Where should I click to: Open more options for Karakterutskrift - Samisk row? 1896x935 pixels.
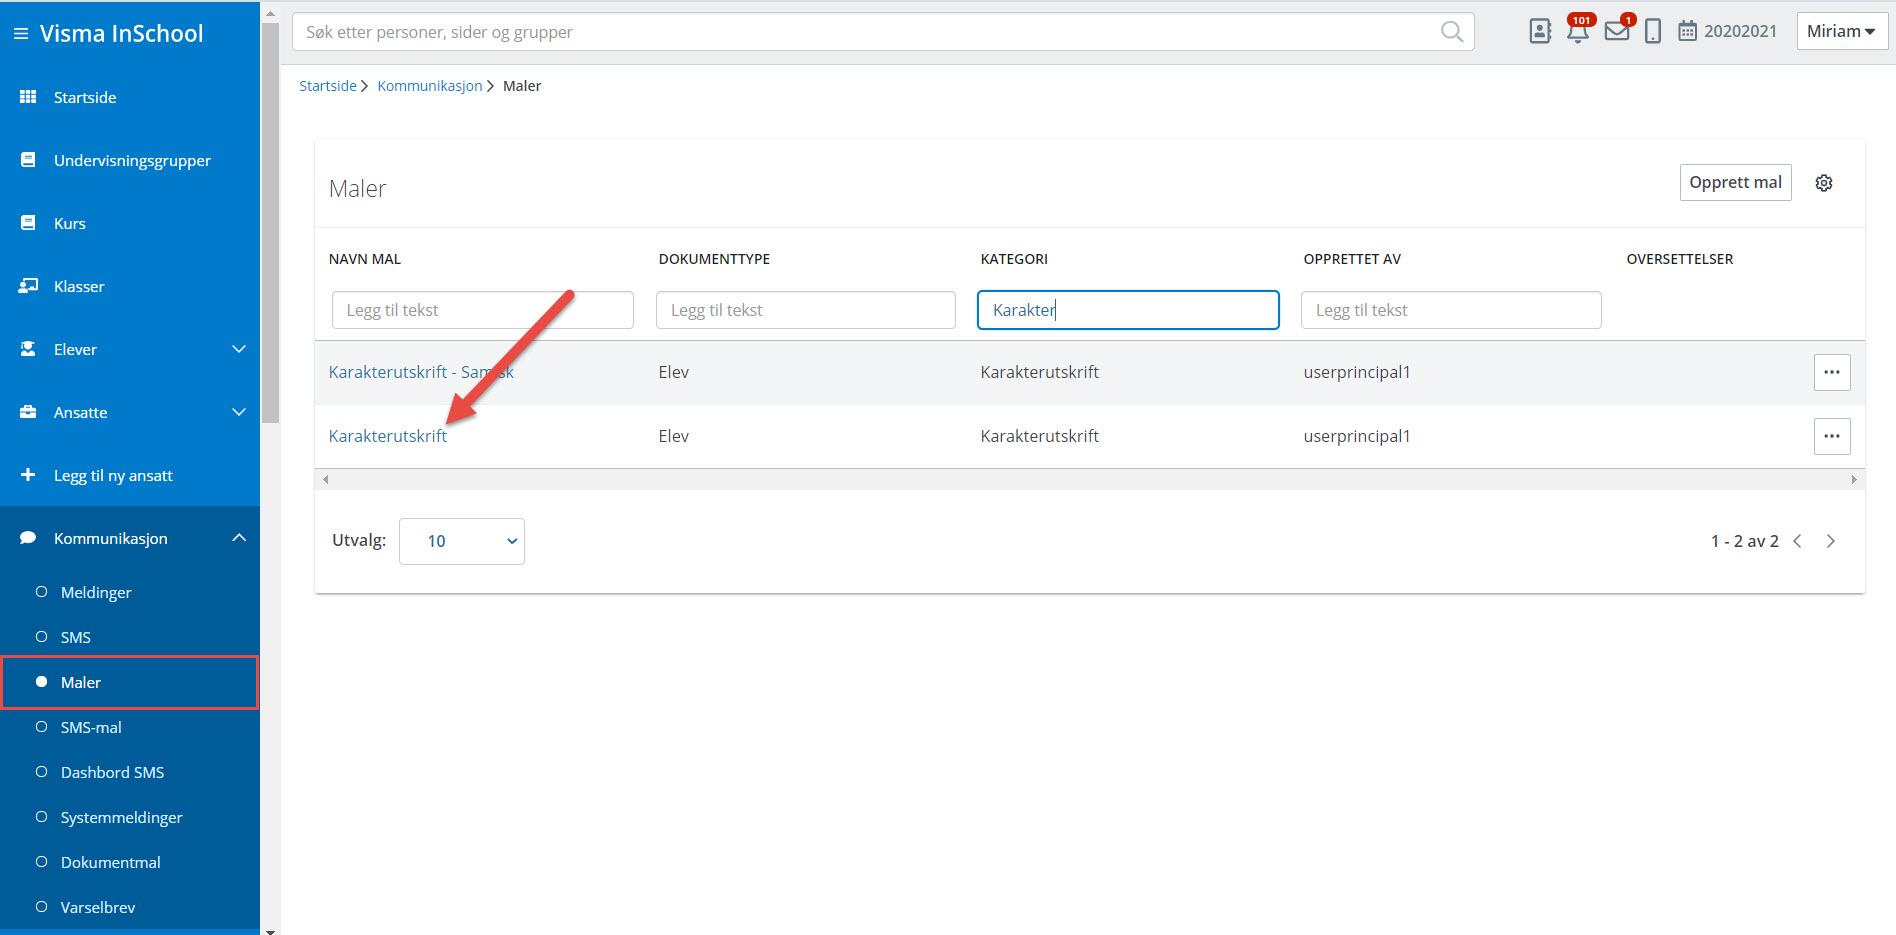pos(1831,372)
